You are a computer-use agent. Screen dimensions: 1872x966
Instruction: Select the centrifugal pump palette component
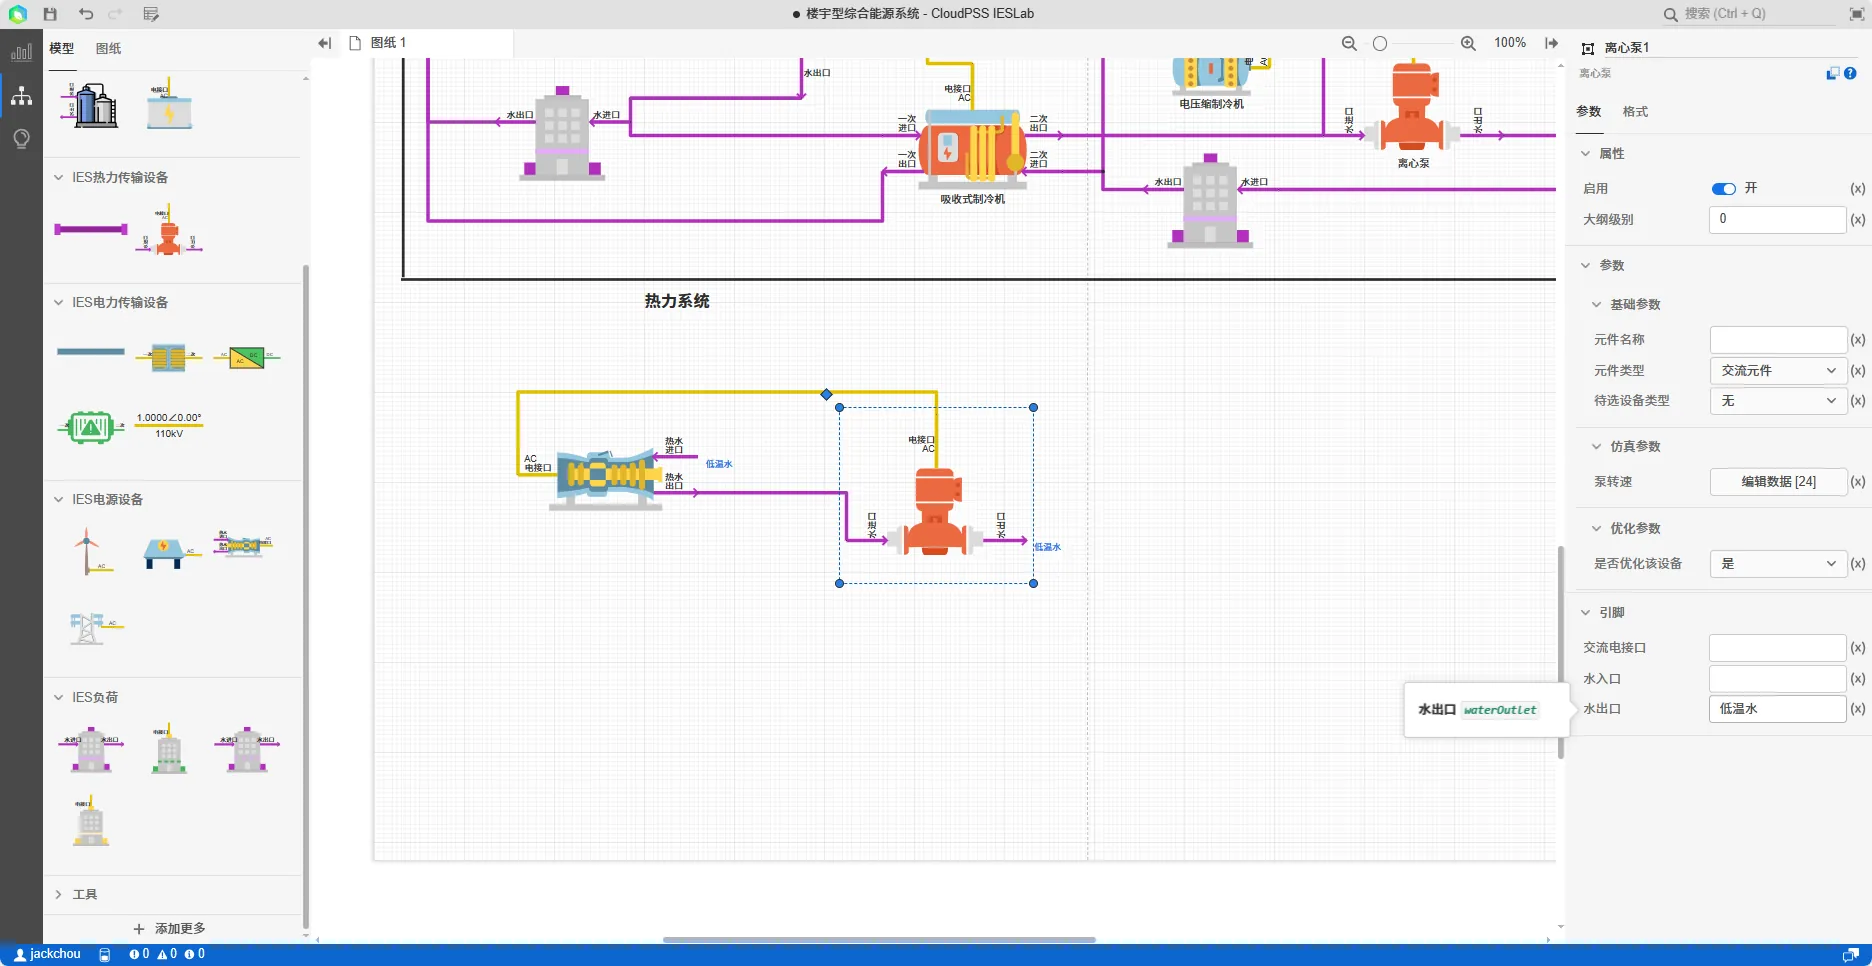(x=169, y=230)
